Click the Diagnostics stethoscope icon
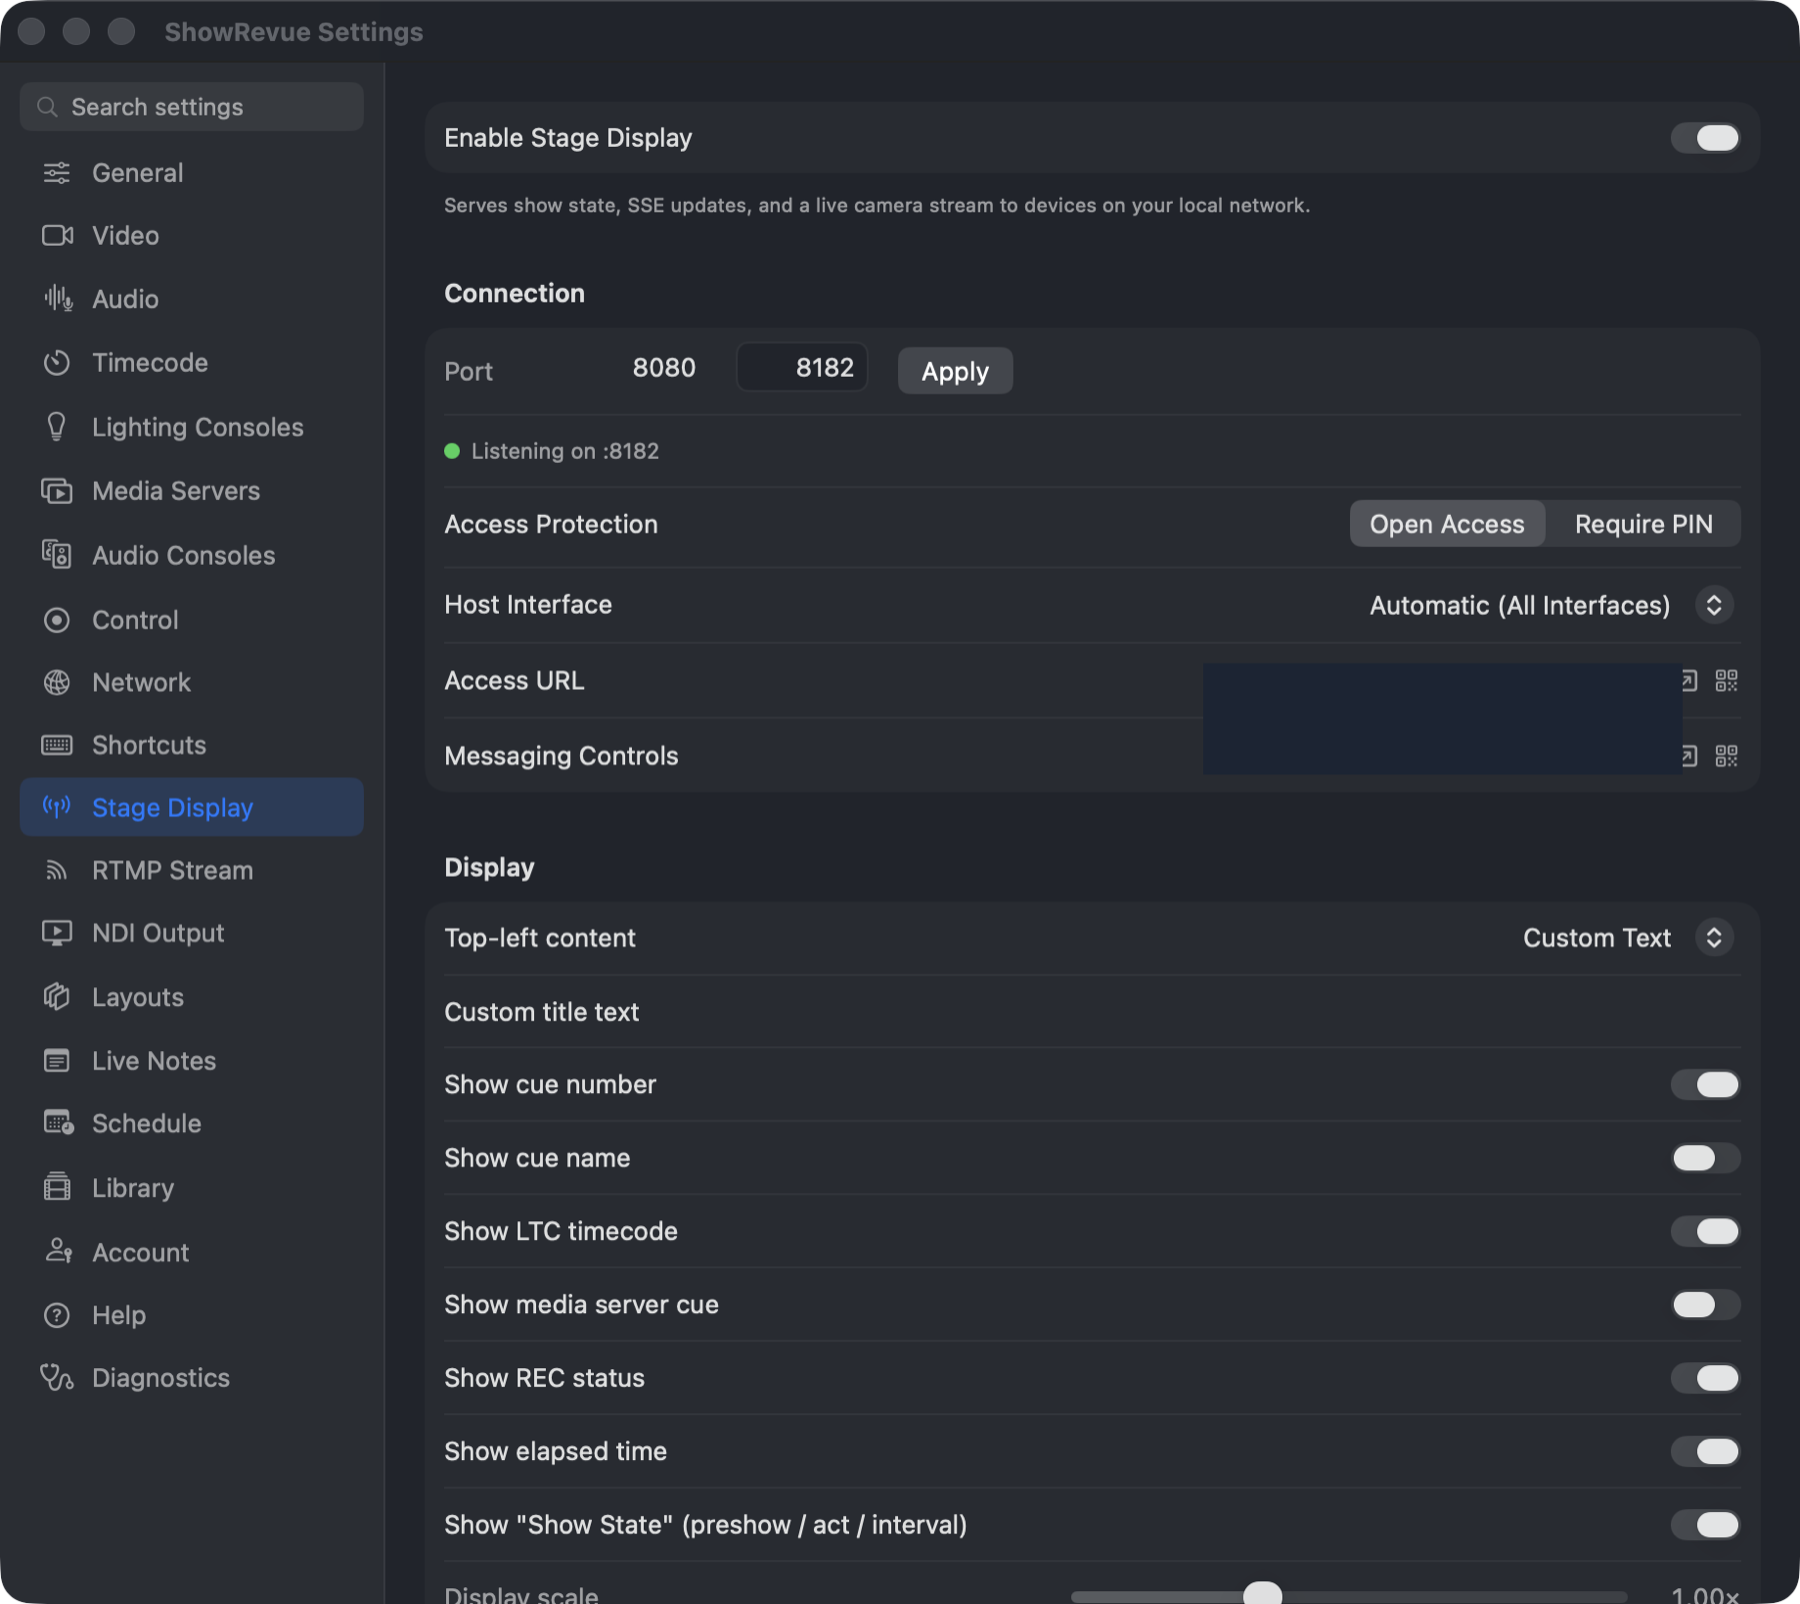Image resolution: width=1800 pixels, height=1604 pixels. pos(57,1378)
